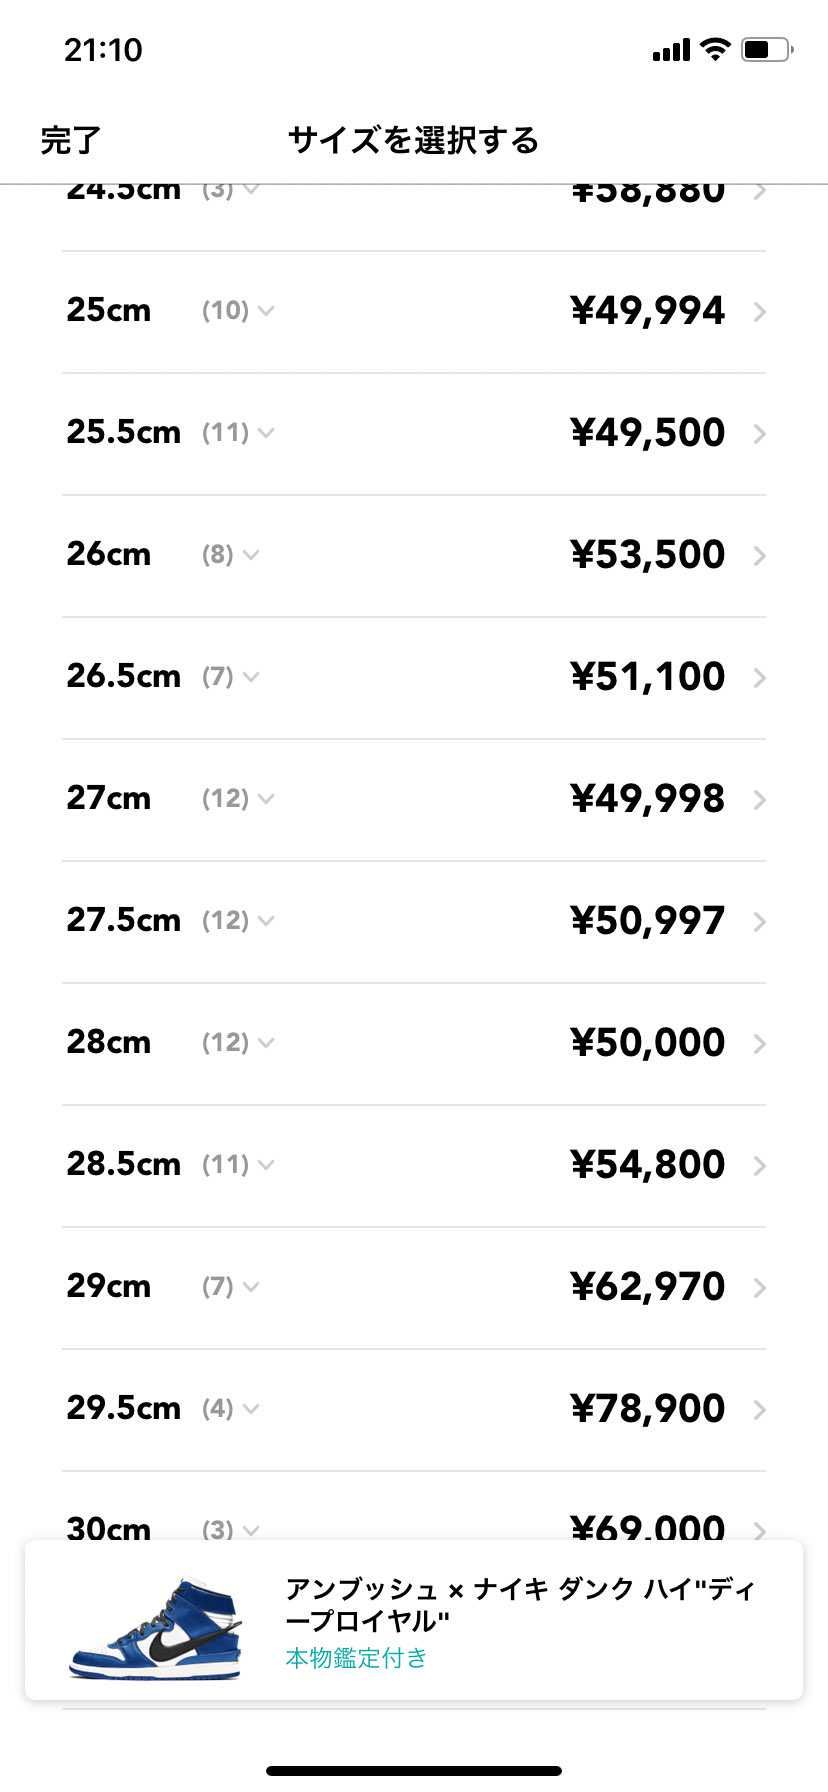Tap the ¥78,900 price for 29.5cm
This screenshot has height=1792, width=828.
pyautogui.click(x=647, y=1409)
